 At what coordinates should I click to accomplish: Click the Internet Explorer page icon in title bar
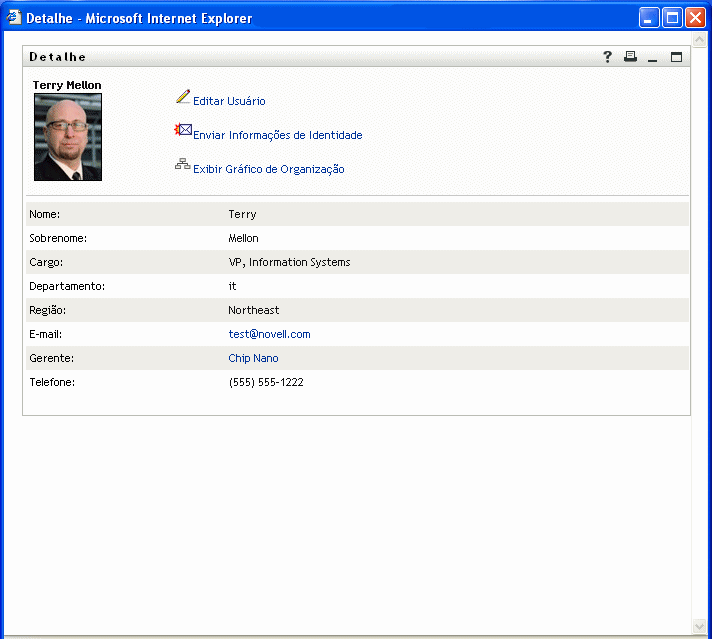(x=14, y=17)
